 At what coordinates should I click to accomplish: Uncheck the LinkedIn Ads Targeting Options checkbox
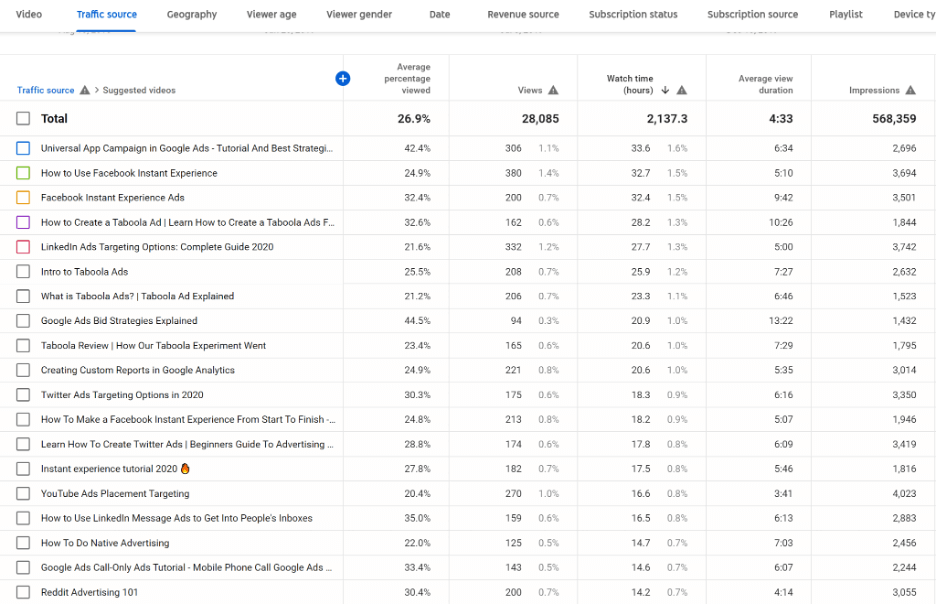pyautogui.click(x=23, y=246)
